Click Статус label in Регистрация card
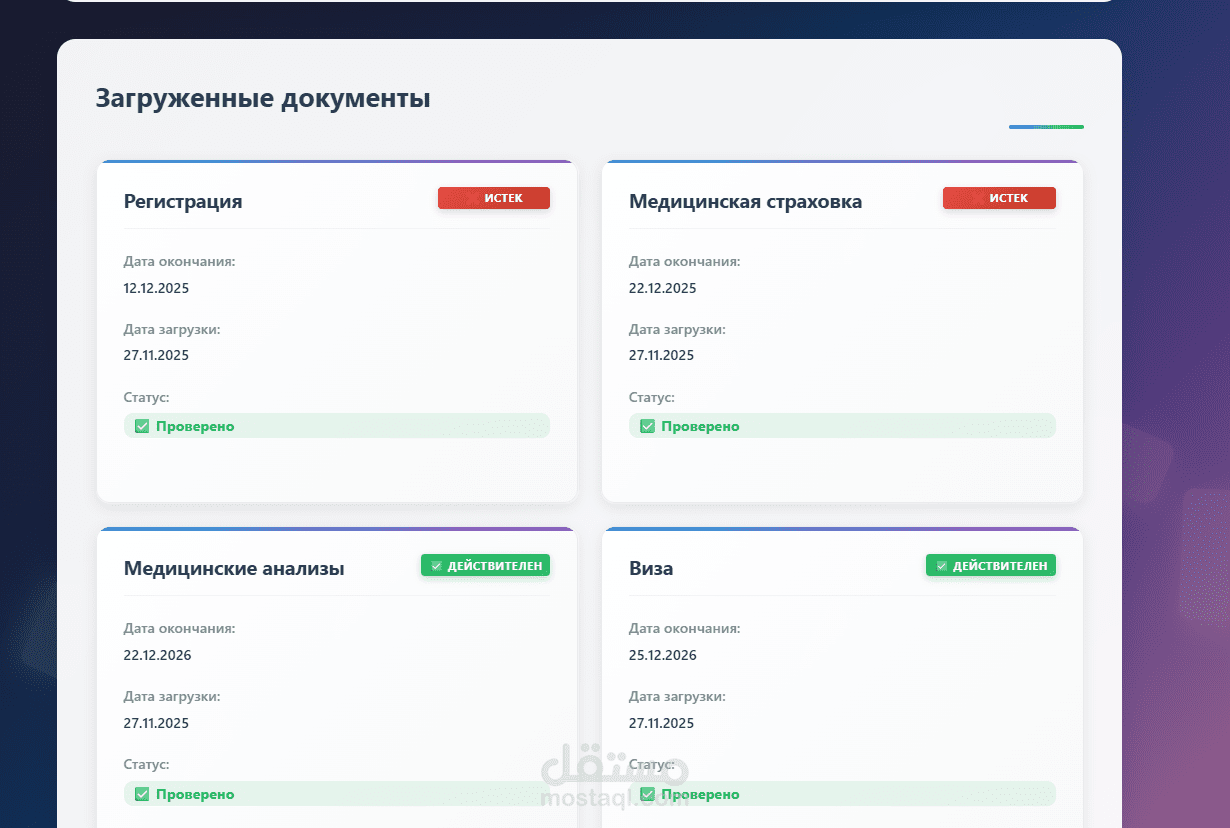1230x828 pixels. point(146,397)
